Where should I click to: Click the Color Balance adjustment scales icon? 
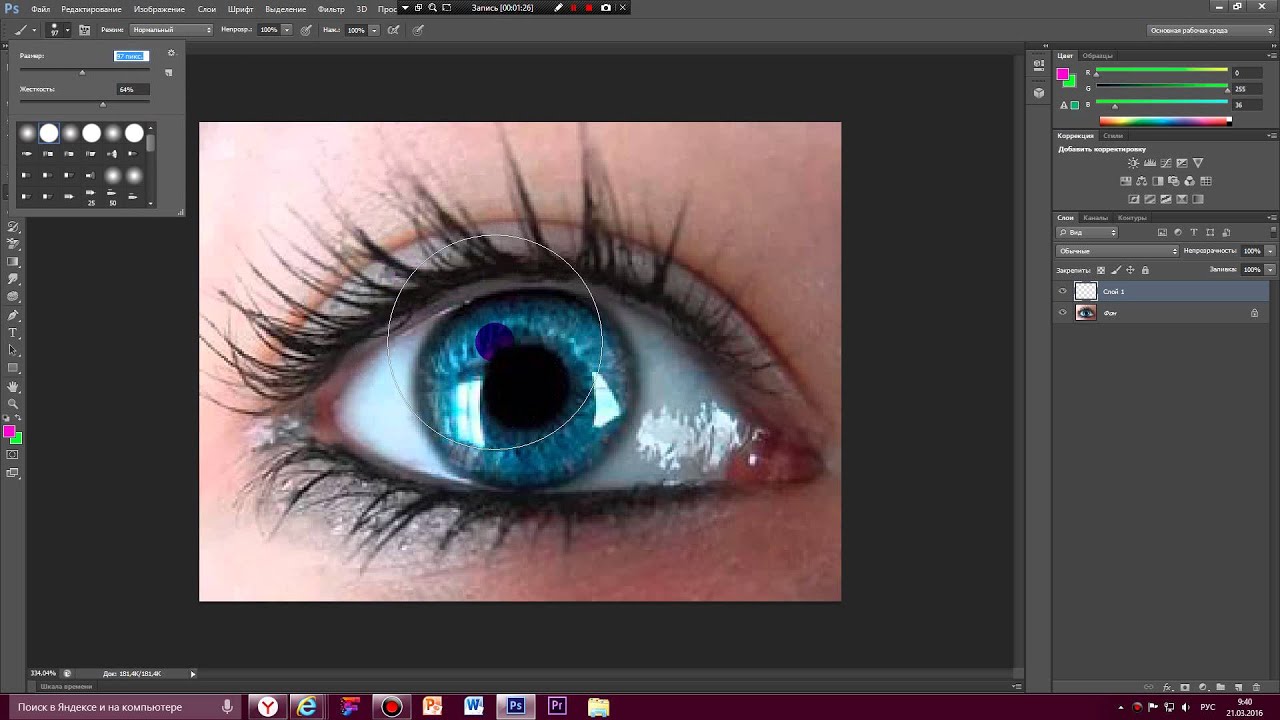(1142, 181)
